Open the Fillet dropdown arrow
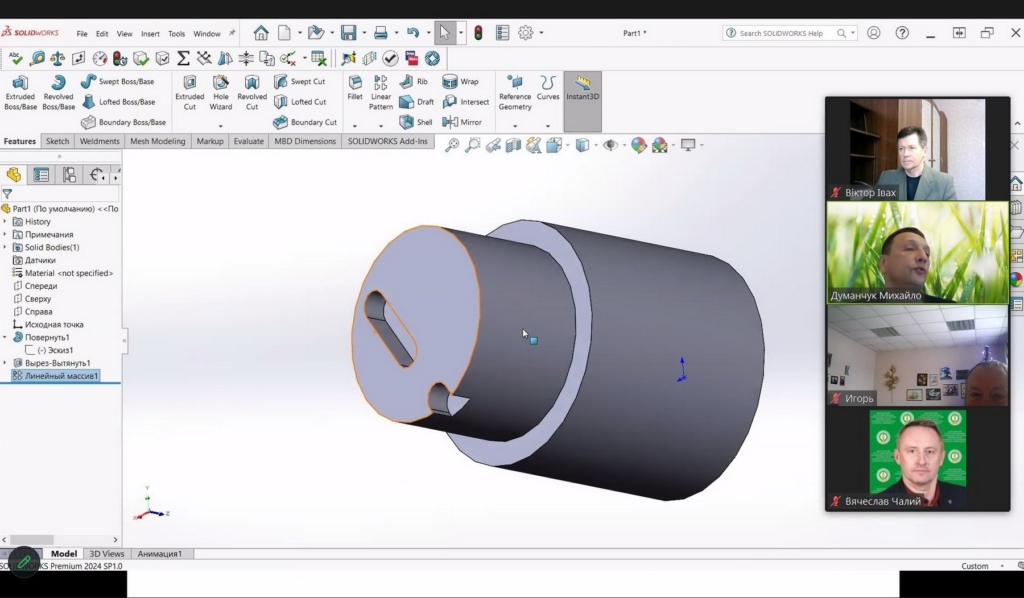 pyautogui.click(x=355, y=126)
